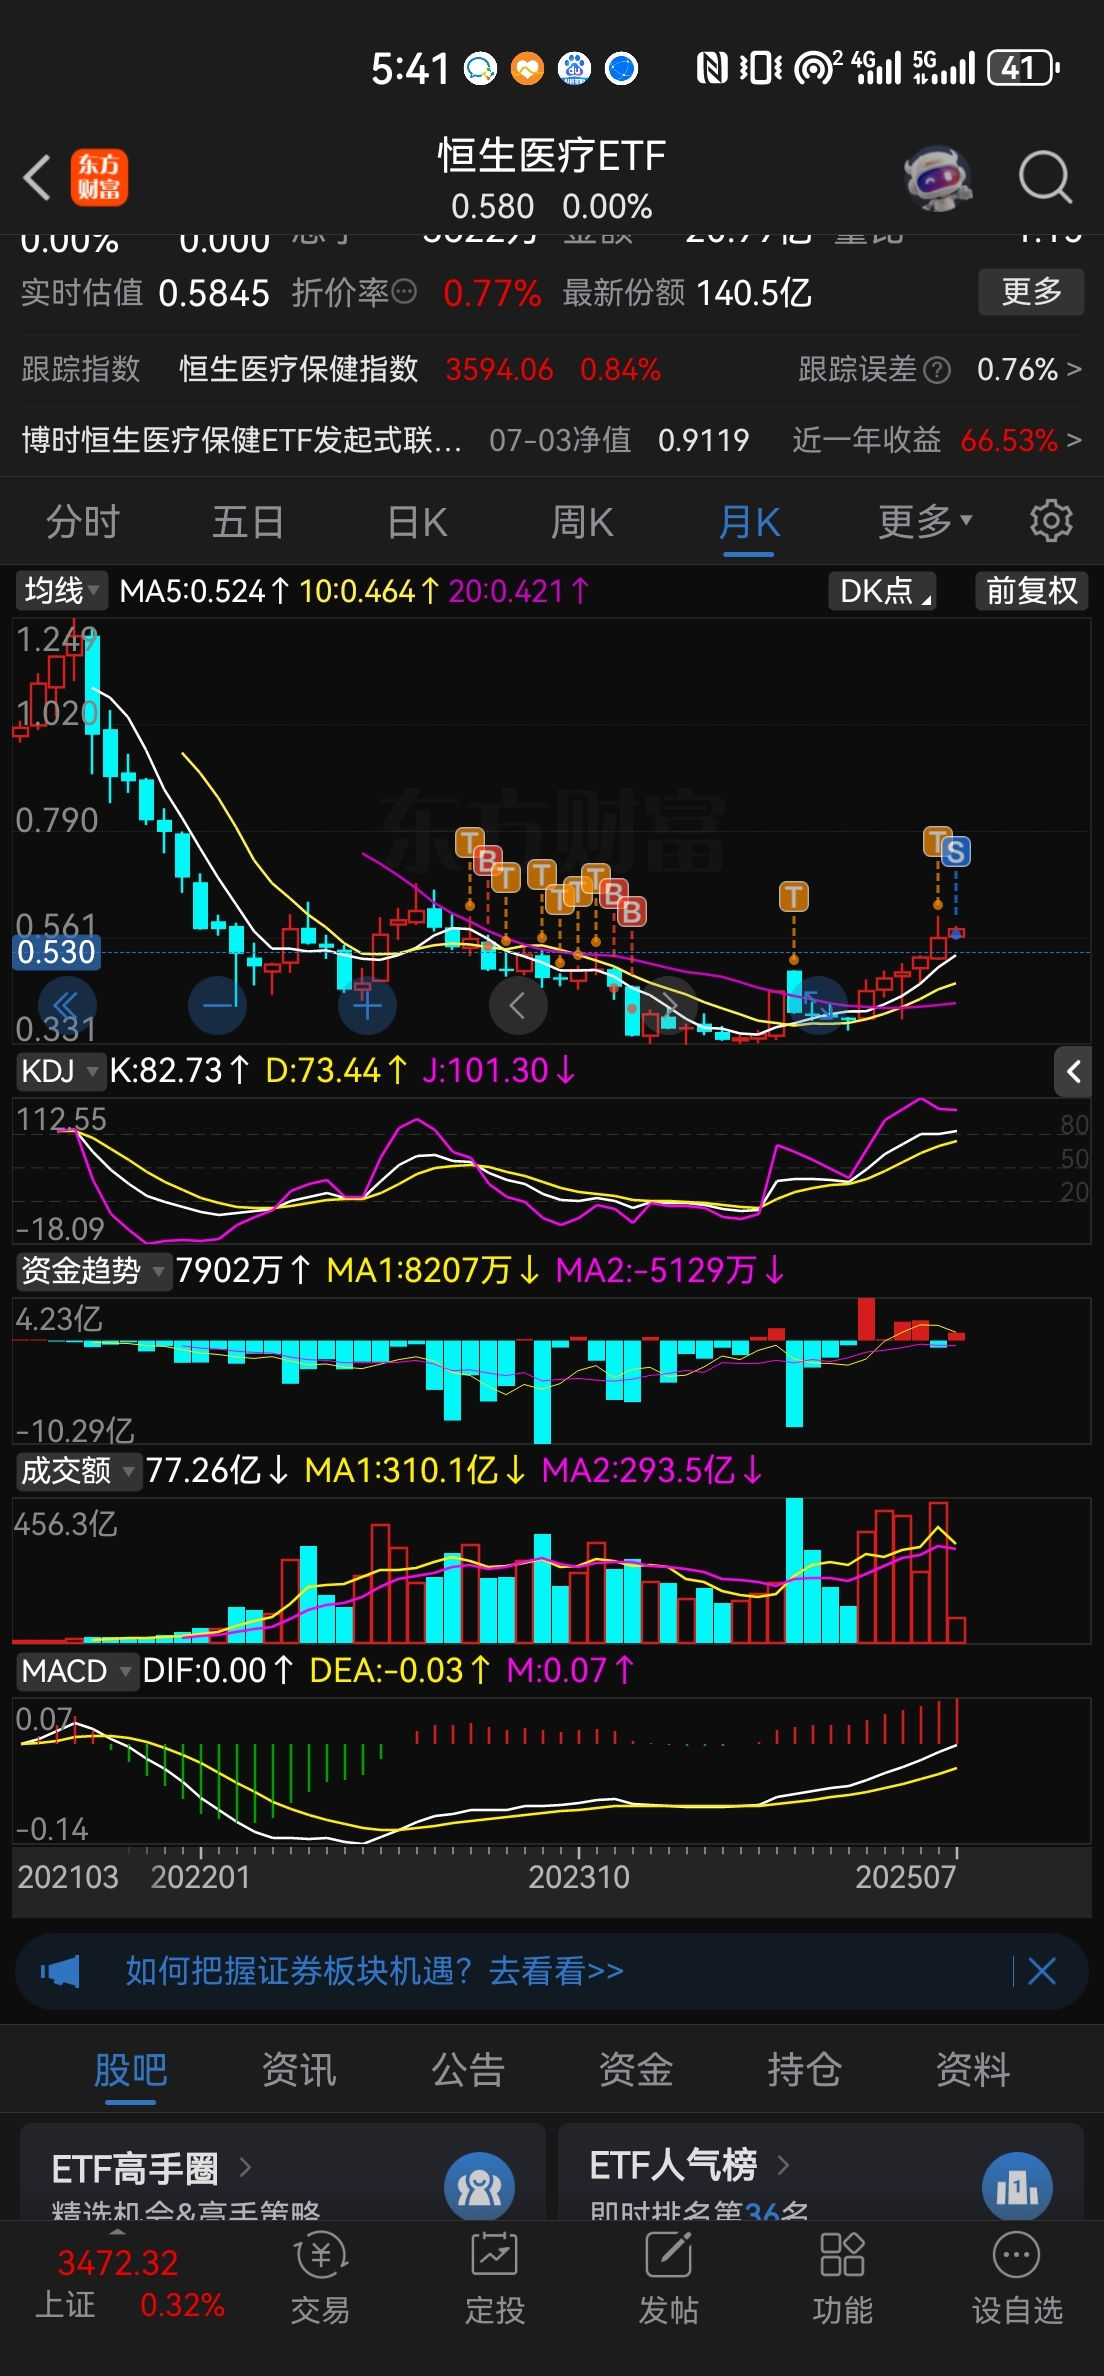
Task: Jump chart to earliest with double-arrow
Action: [x=66, y=1005]
